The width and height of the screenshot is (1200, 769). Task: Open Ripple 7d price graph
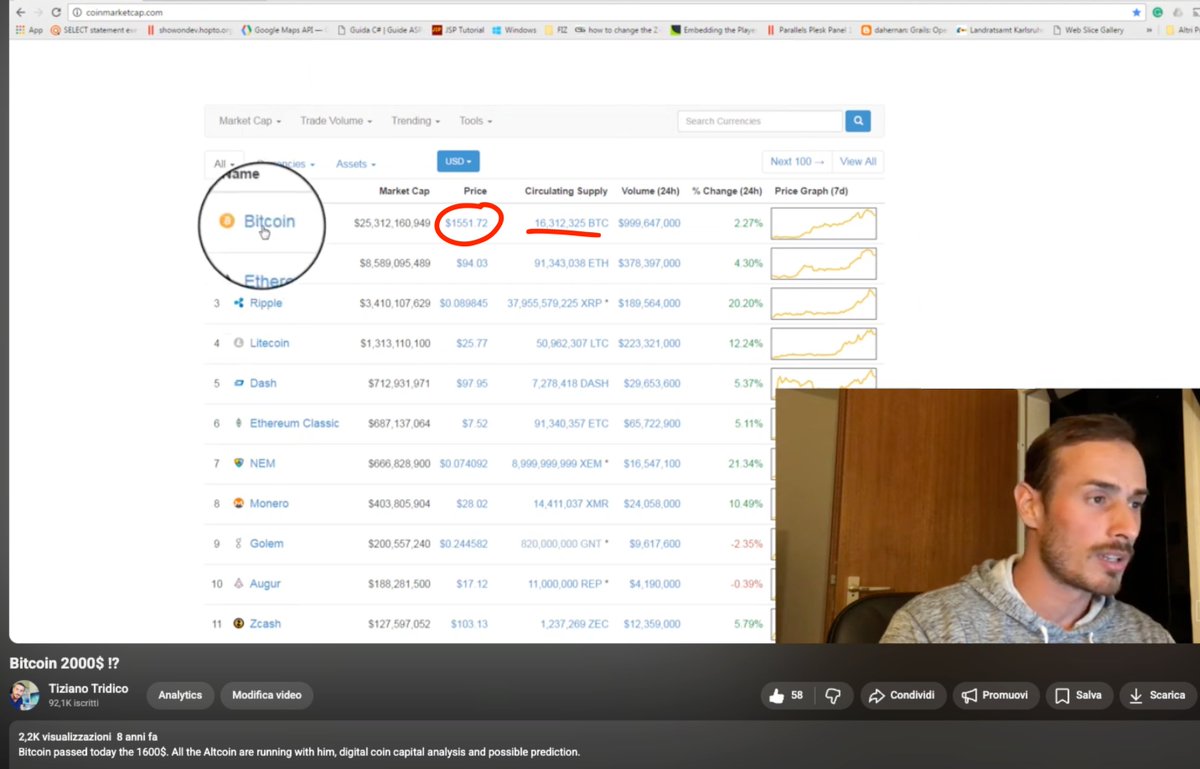(823, 303)
